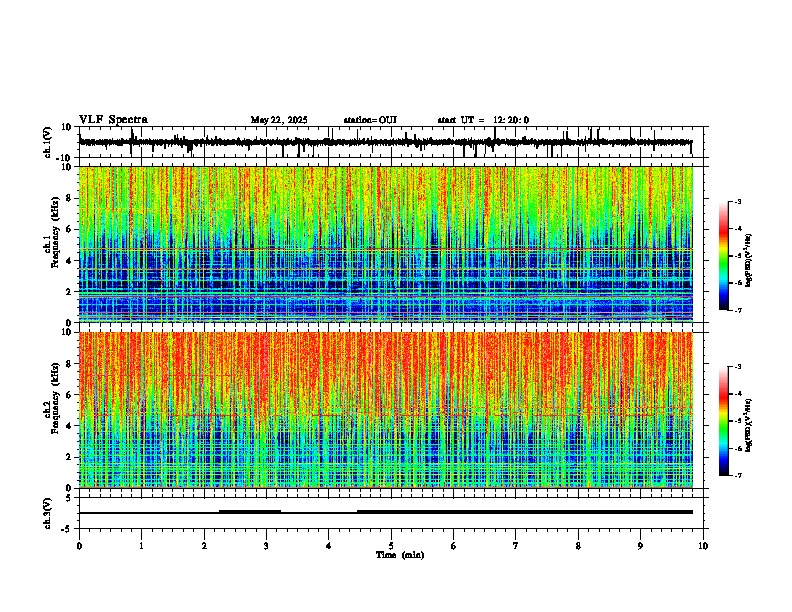This screenshot has width=792, height=612.
Task: Click the ch.3 black signal trace
Action: (386, 512)
